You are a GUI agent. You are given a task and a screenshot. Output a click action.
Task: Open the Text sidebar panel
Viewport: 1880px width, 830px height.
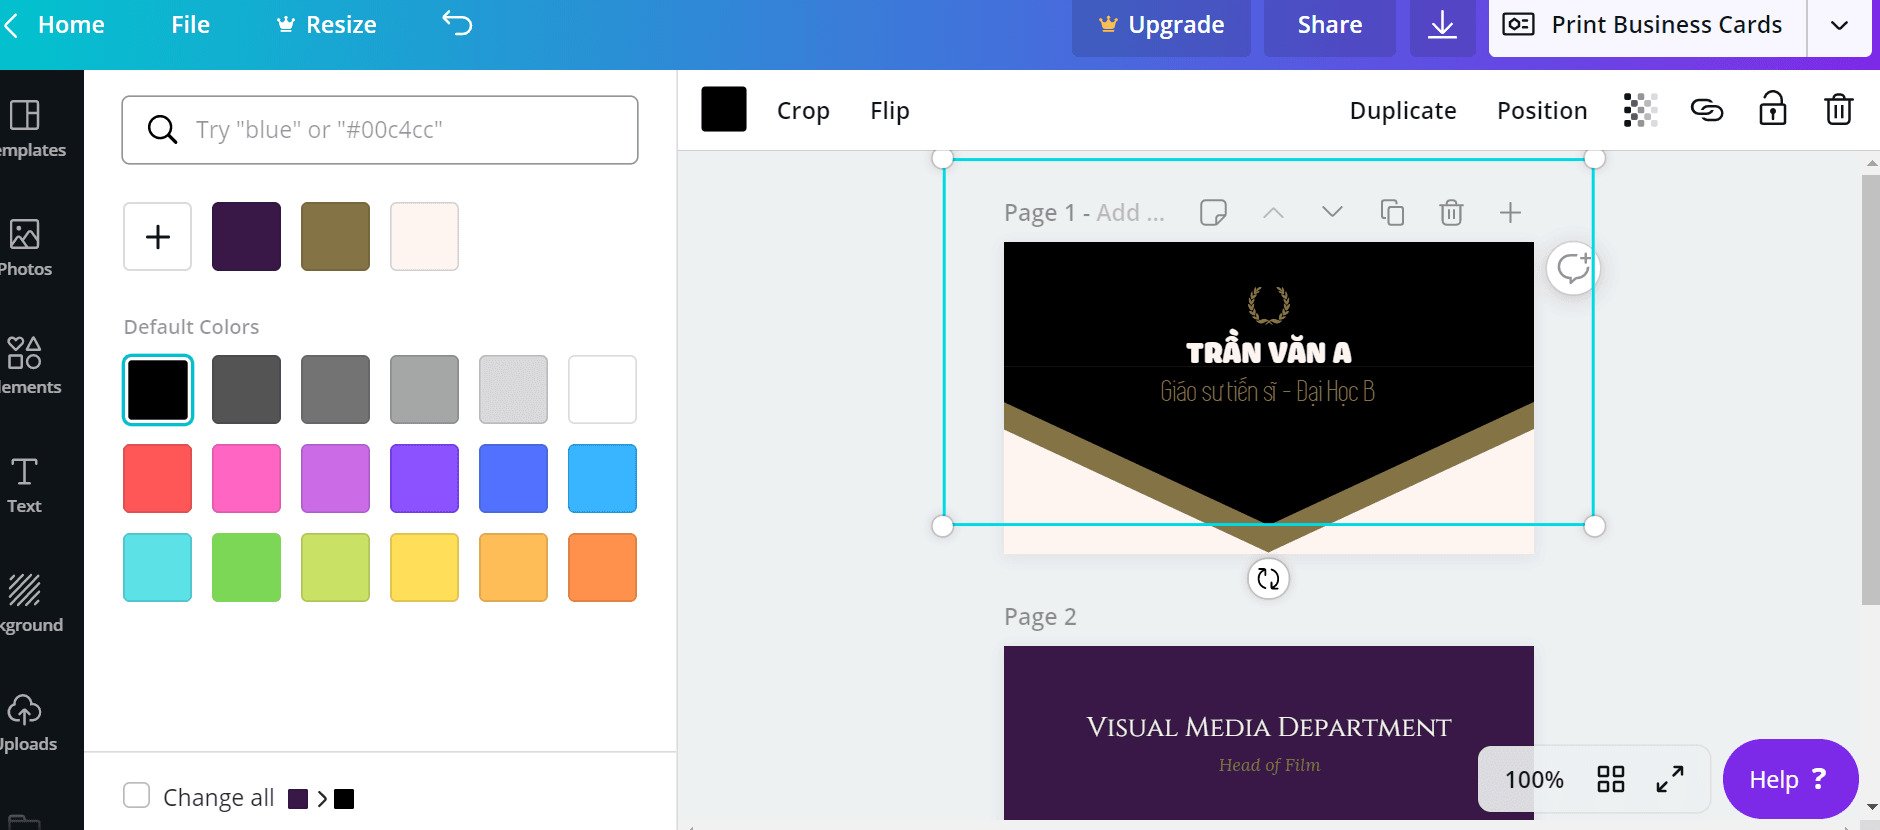(24, 485)
